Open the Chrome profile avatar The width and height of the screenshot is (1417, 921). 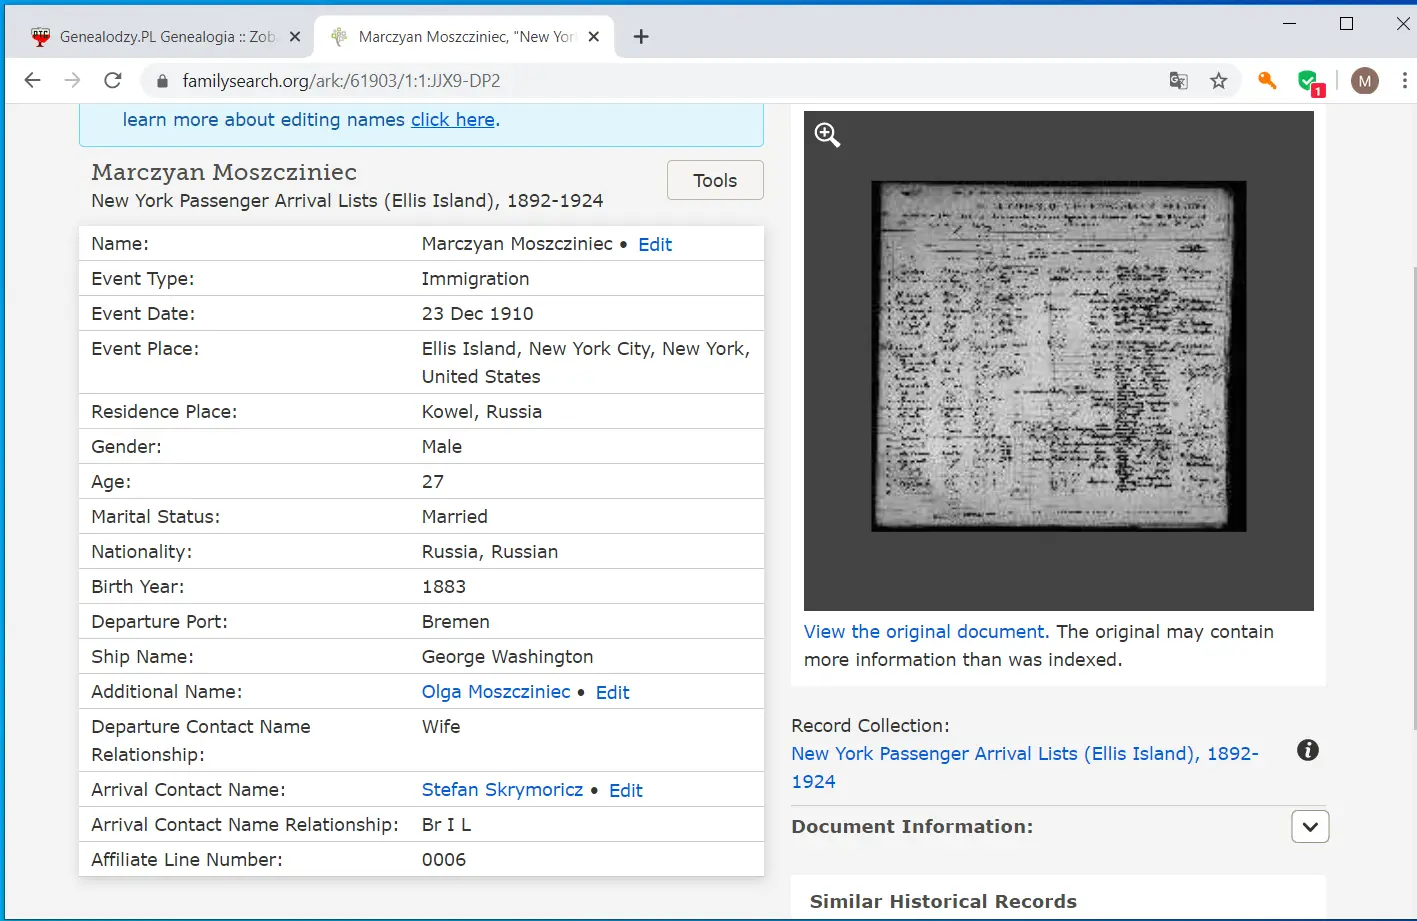click(1364, 81)
